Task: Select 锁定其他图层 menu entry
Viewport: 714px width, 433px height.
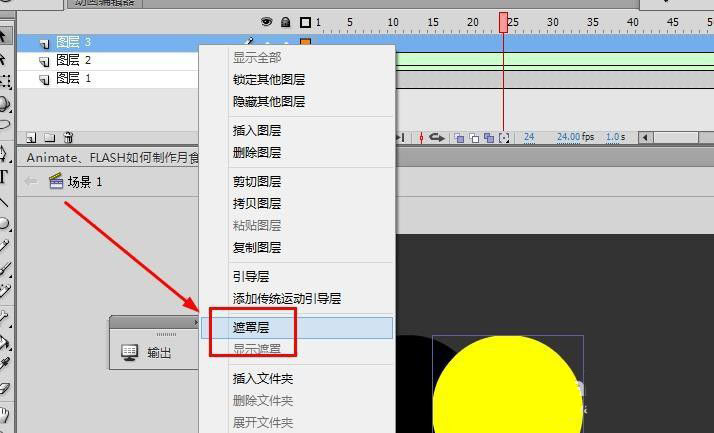Action: tap(269, 79)
